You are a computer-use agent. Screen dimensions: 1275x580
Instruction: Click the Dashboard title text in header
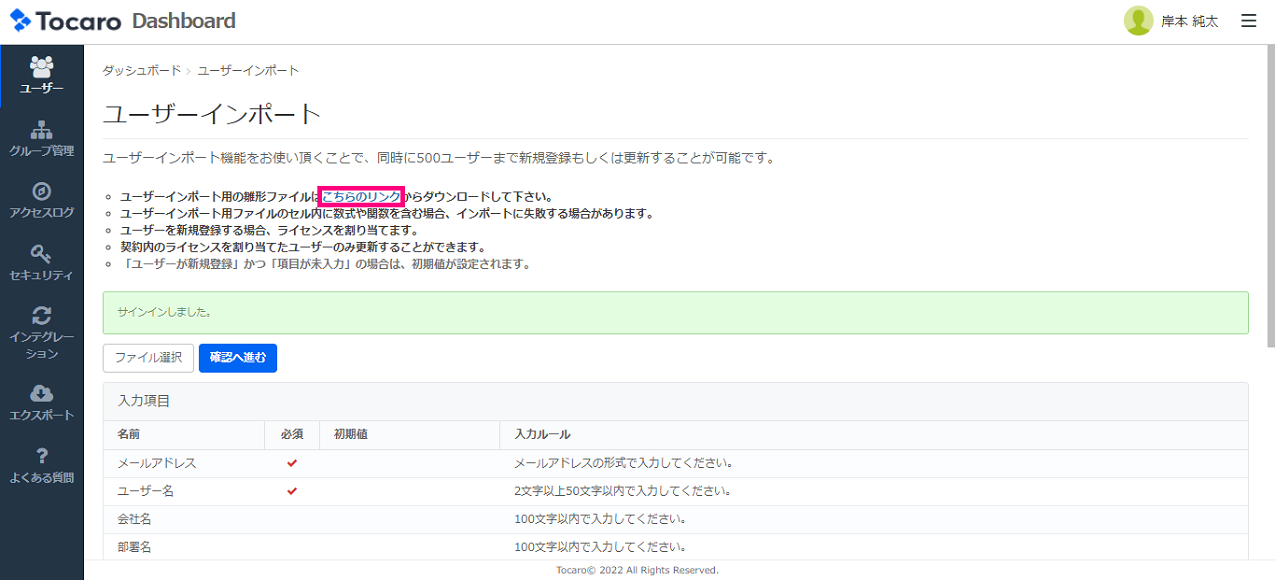[184, 21]
